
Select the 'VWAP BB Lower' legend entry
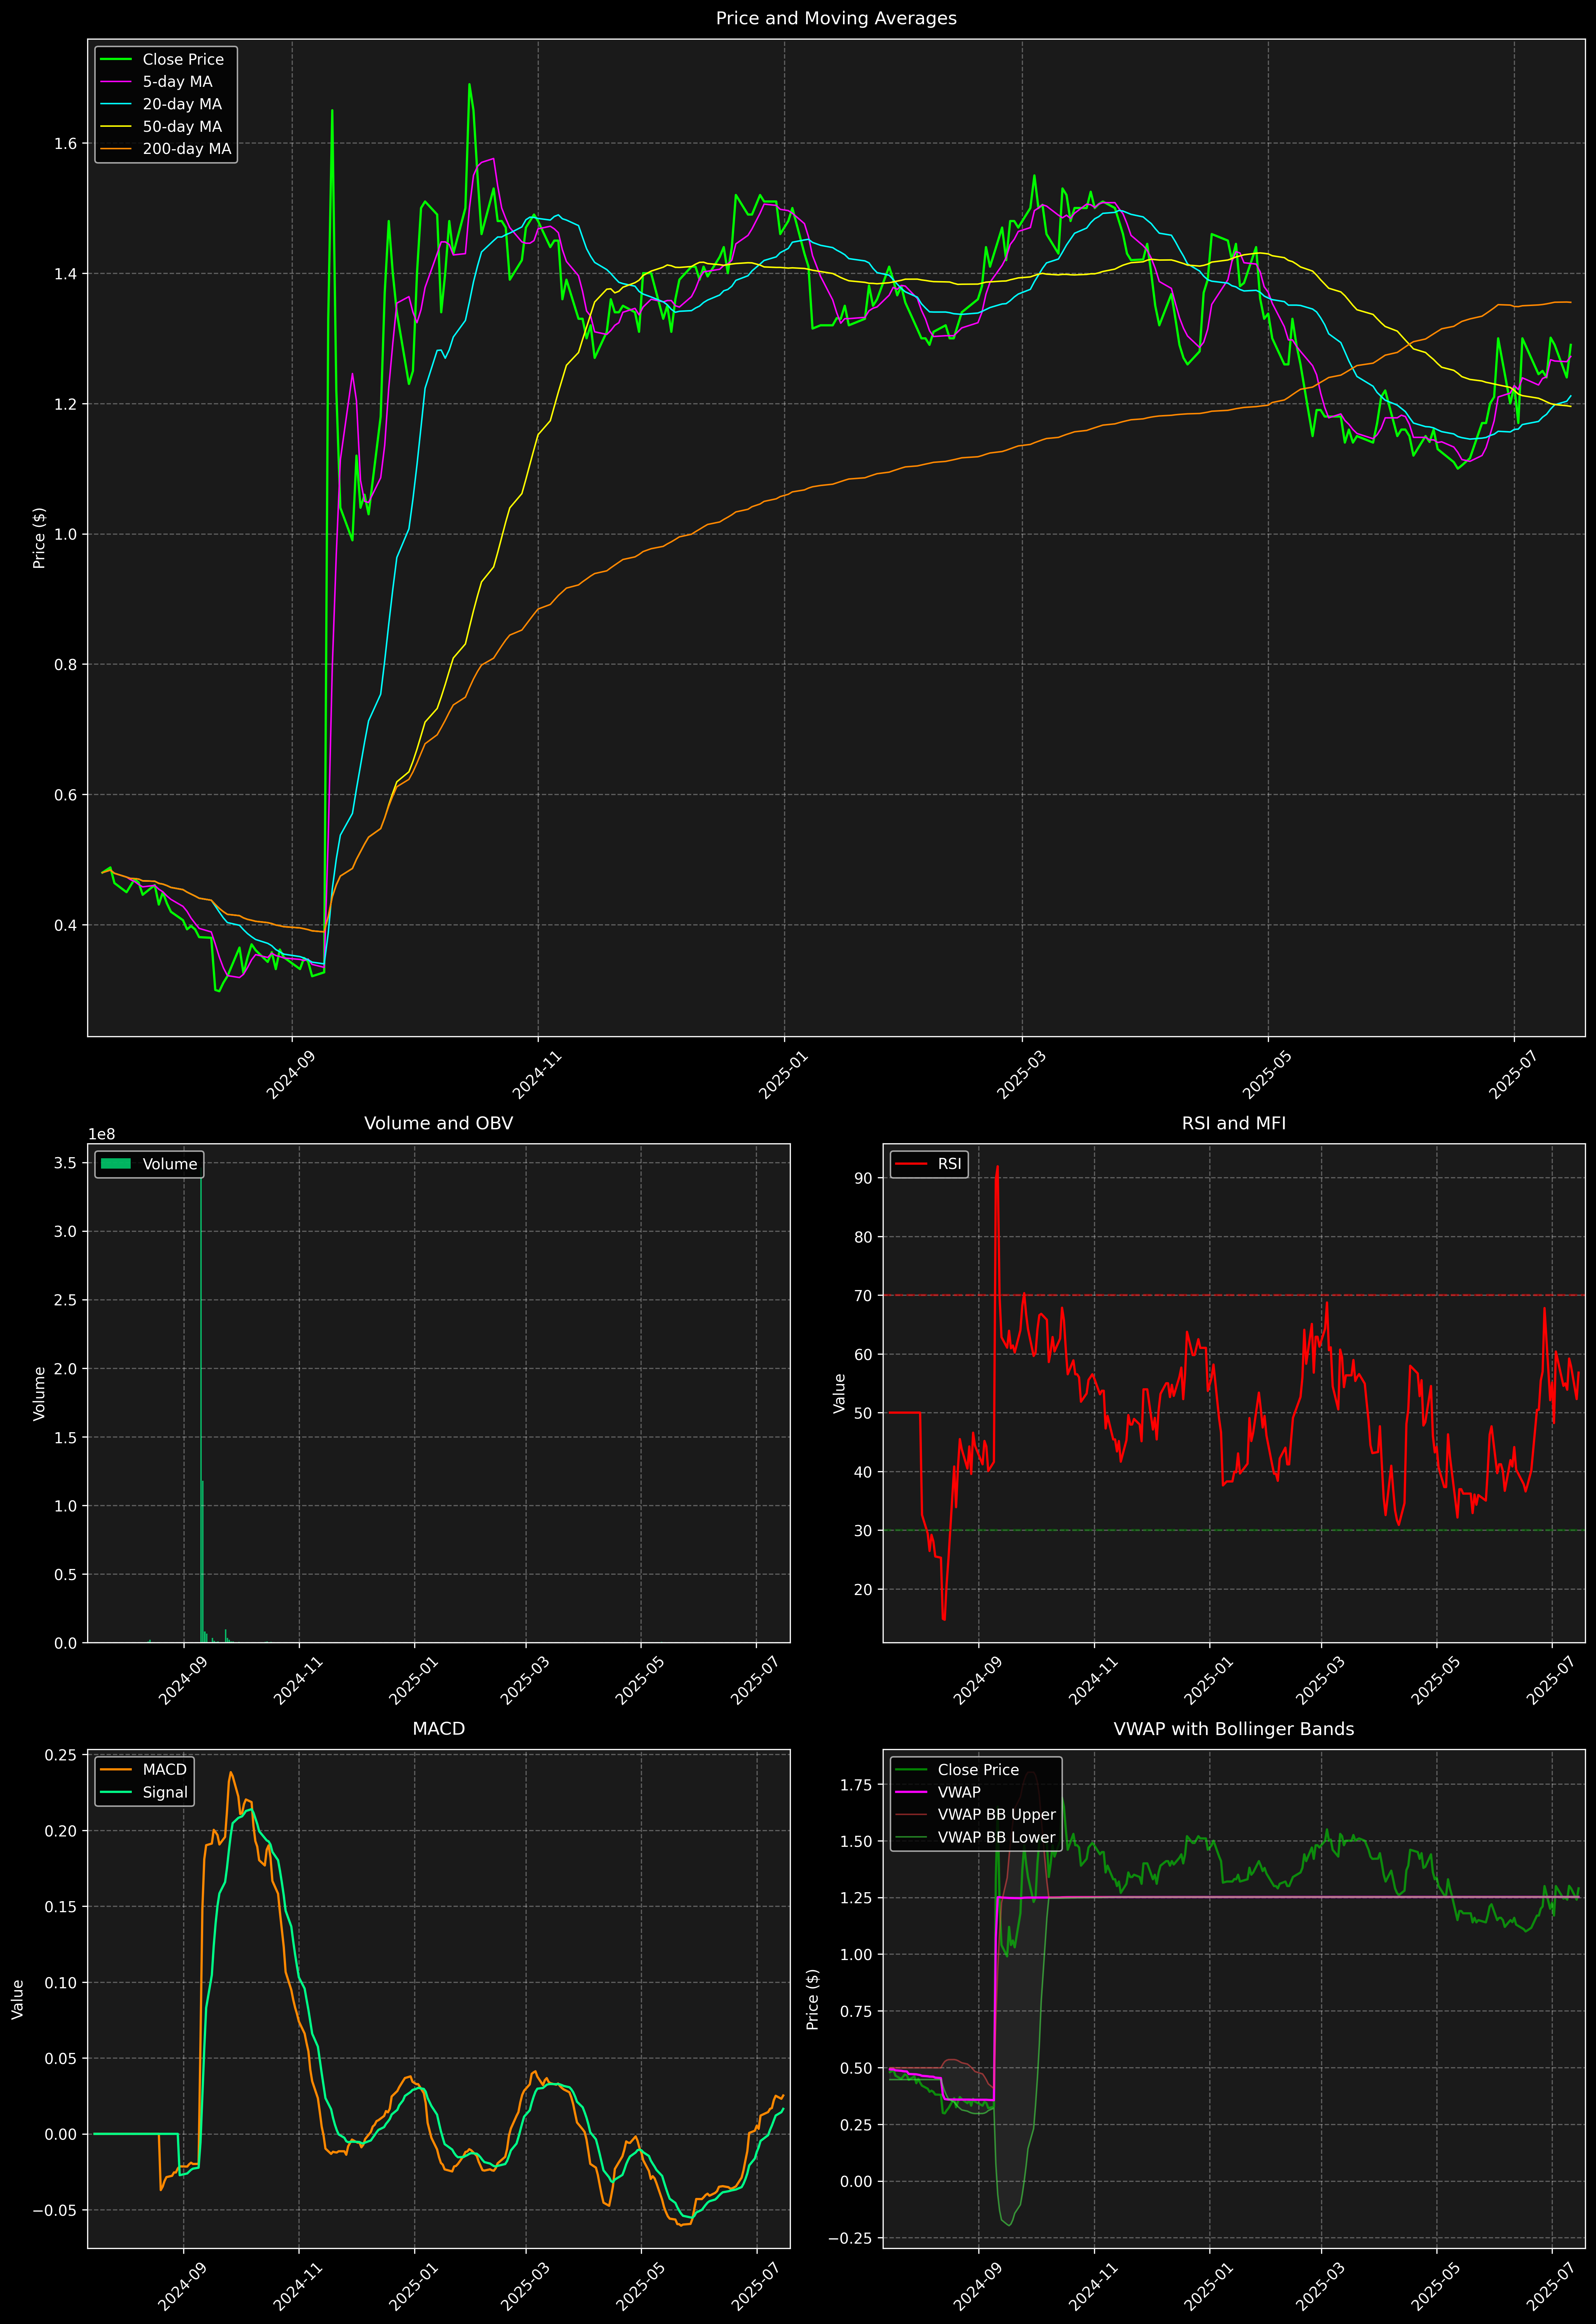pyautogui.click(x=997, y=1837)
